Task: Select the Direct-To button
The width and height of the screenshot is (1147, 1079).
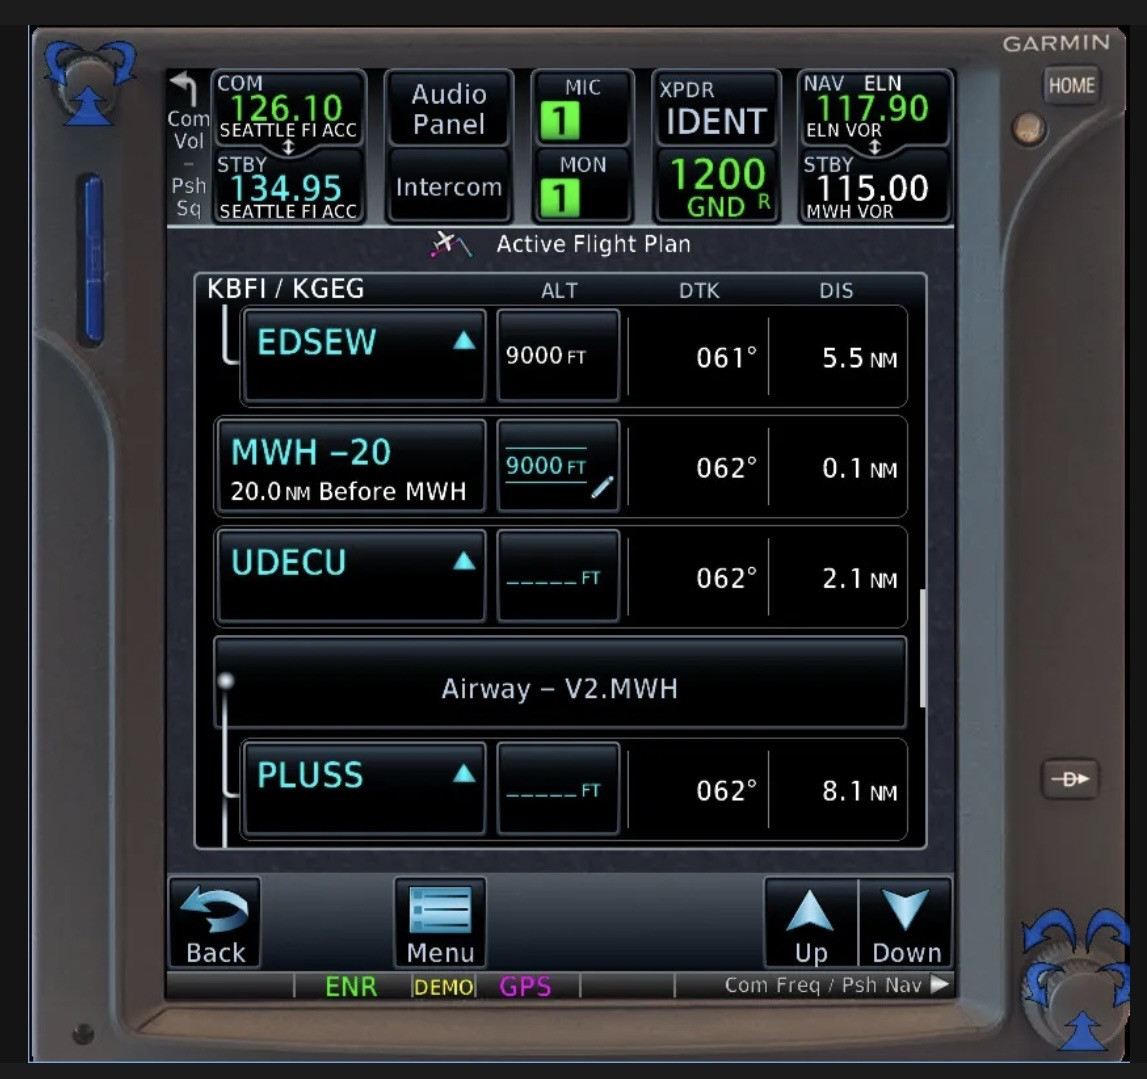Action: point(1069,779)
